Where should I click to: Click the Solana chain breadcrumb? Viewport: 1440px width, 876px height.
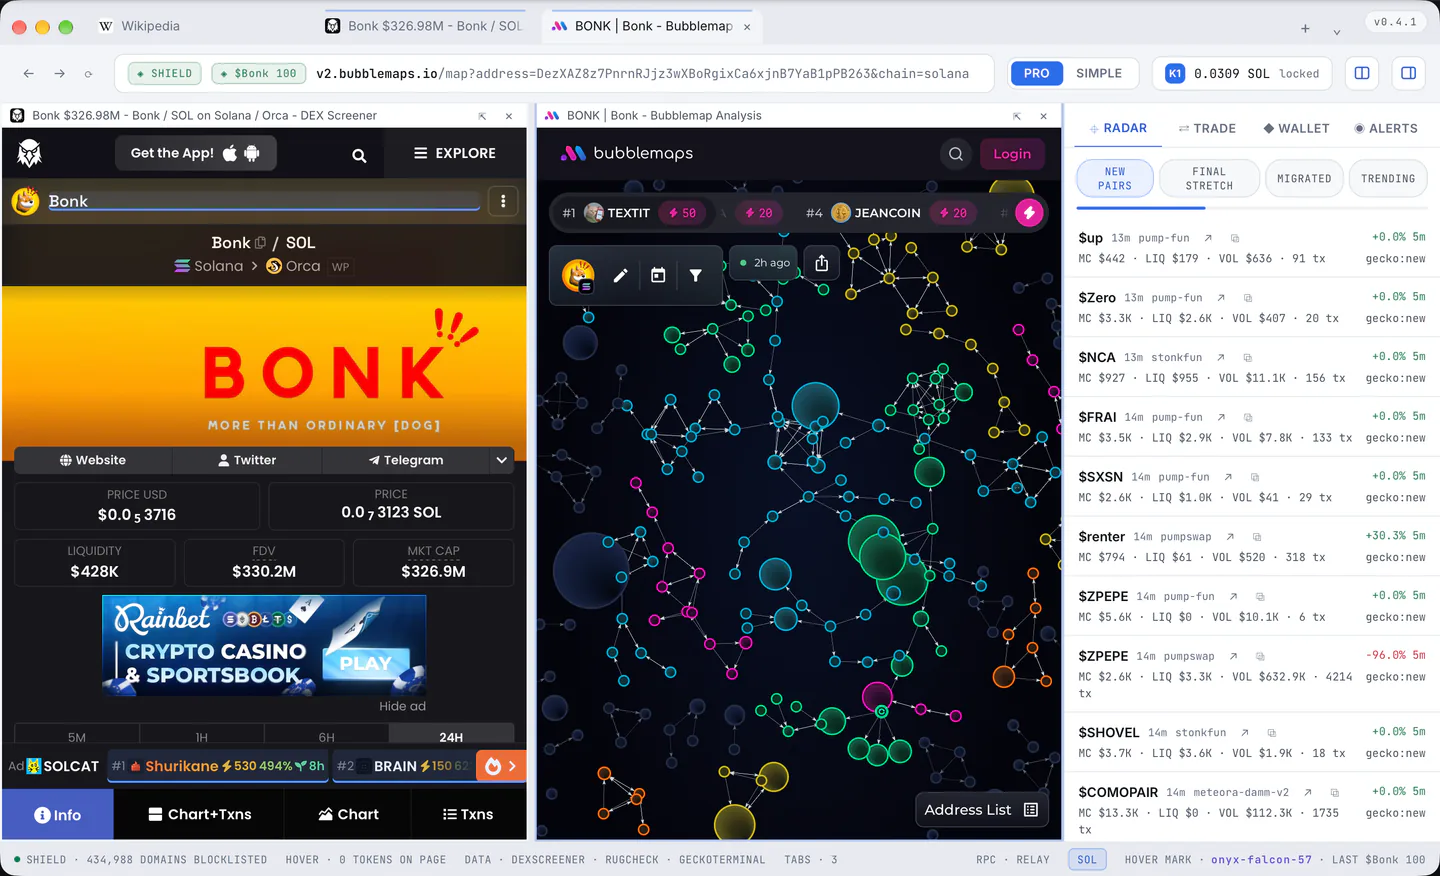coord(209,266)
